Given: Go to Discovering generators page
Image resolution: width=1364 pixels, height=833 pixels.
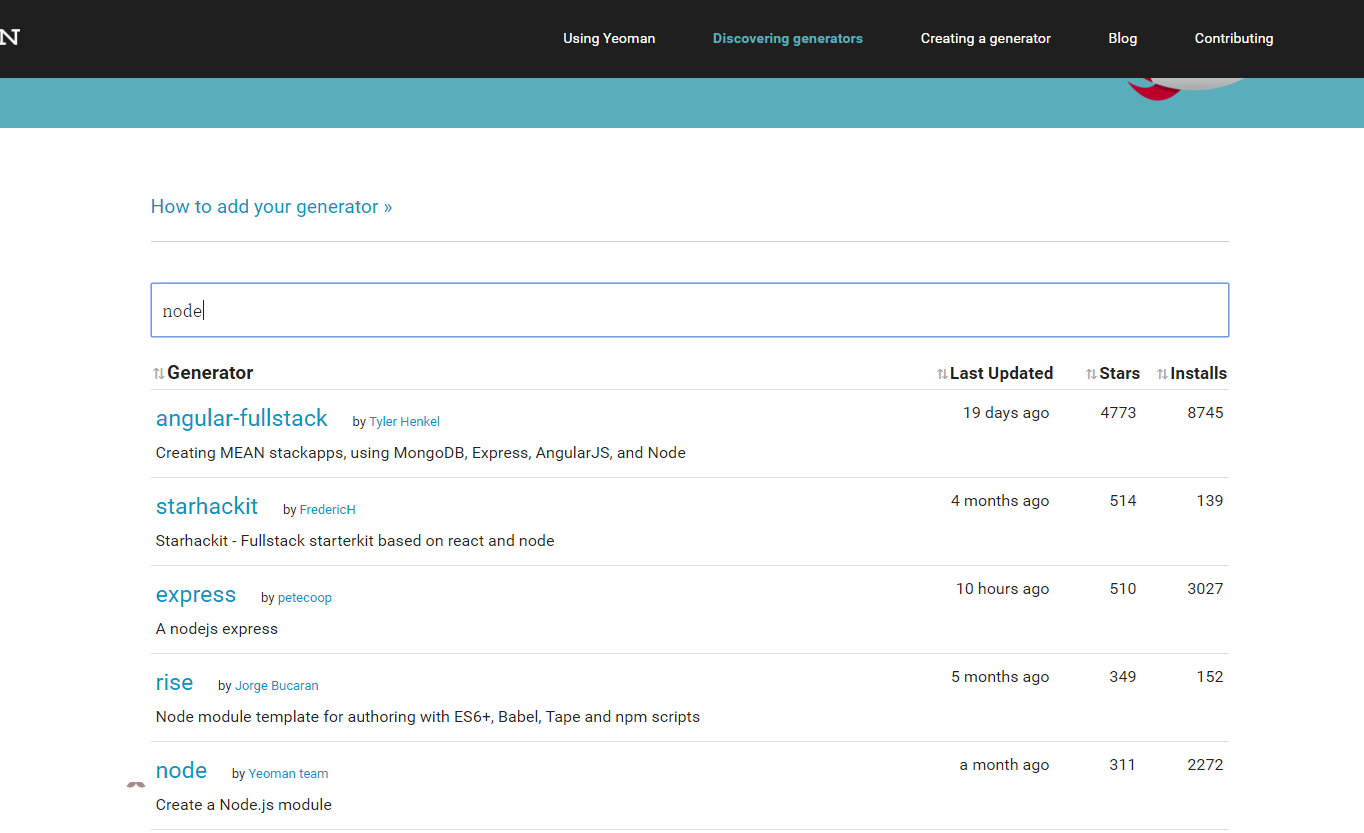Looking at the screenshot, I should click(x=787, y=38).
